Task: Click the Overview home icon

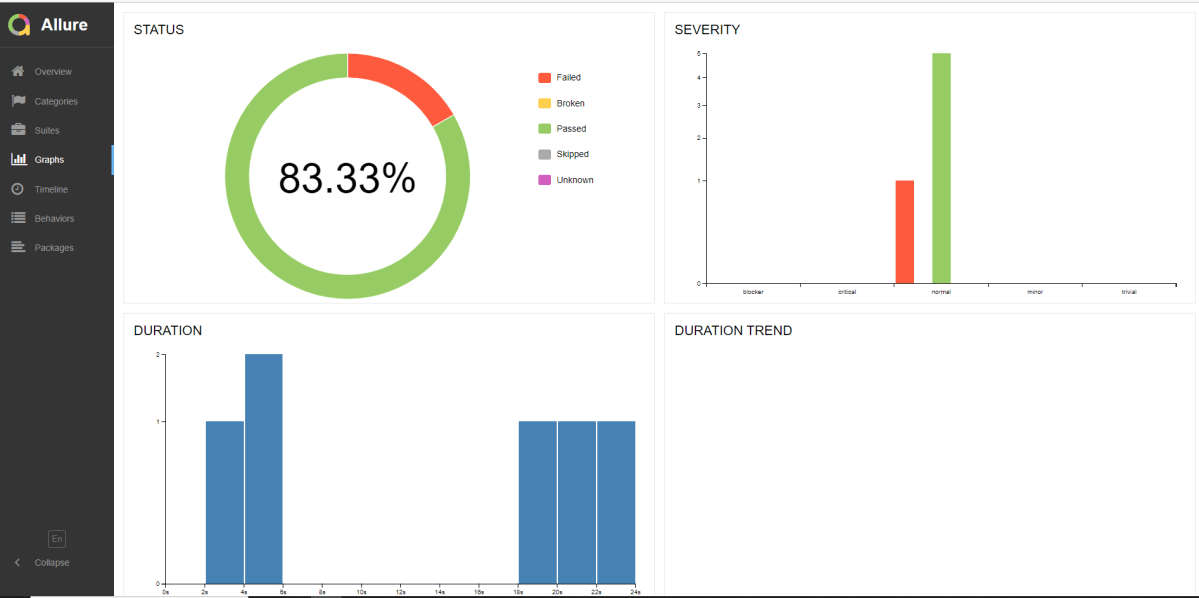Action: pos(18,72)
